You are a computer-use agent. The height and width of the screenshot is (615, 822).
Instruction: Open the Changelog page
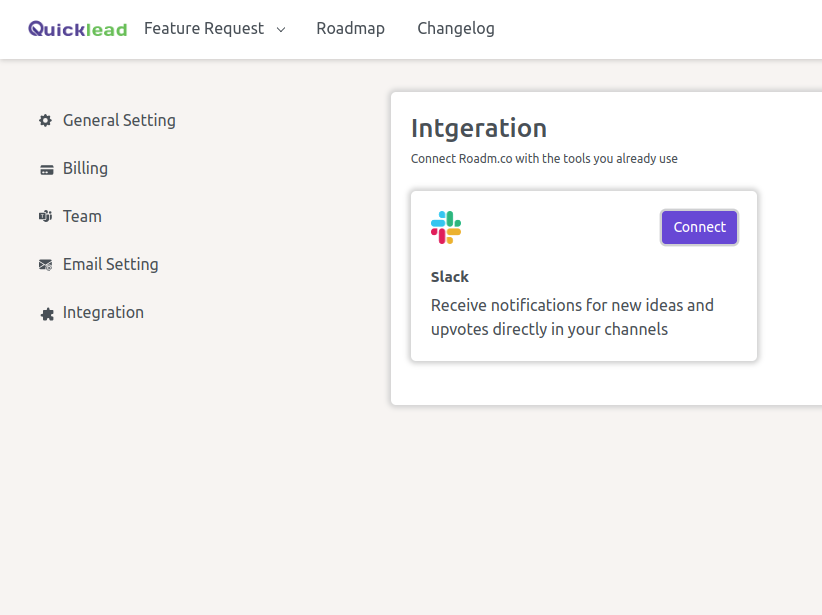[456, 29]
